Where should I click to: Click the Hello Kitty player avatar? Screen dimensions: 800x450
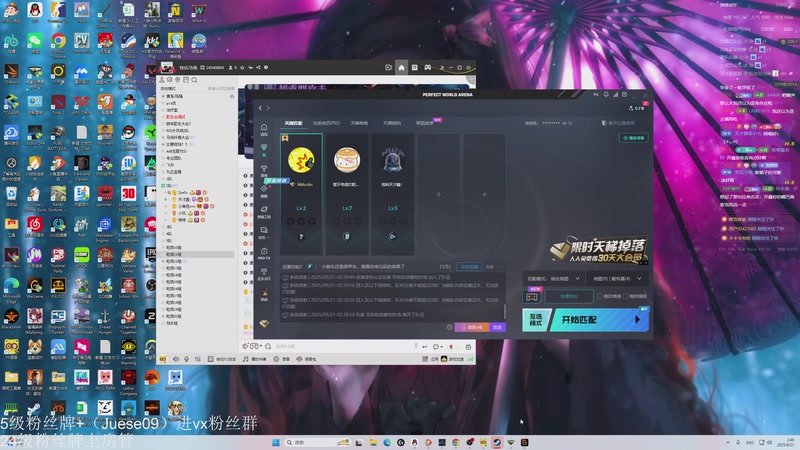[x=347, y=160]
